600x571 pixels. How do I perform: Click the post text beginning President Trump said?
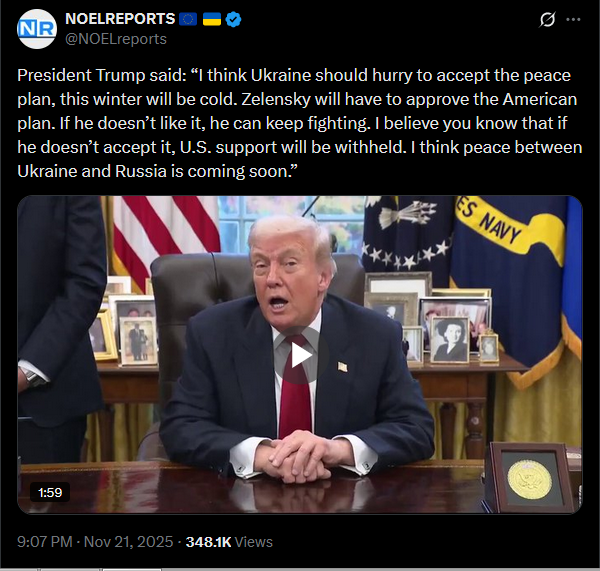pyautogui.click(x=300, y=123)
